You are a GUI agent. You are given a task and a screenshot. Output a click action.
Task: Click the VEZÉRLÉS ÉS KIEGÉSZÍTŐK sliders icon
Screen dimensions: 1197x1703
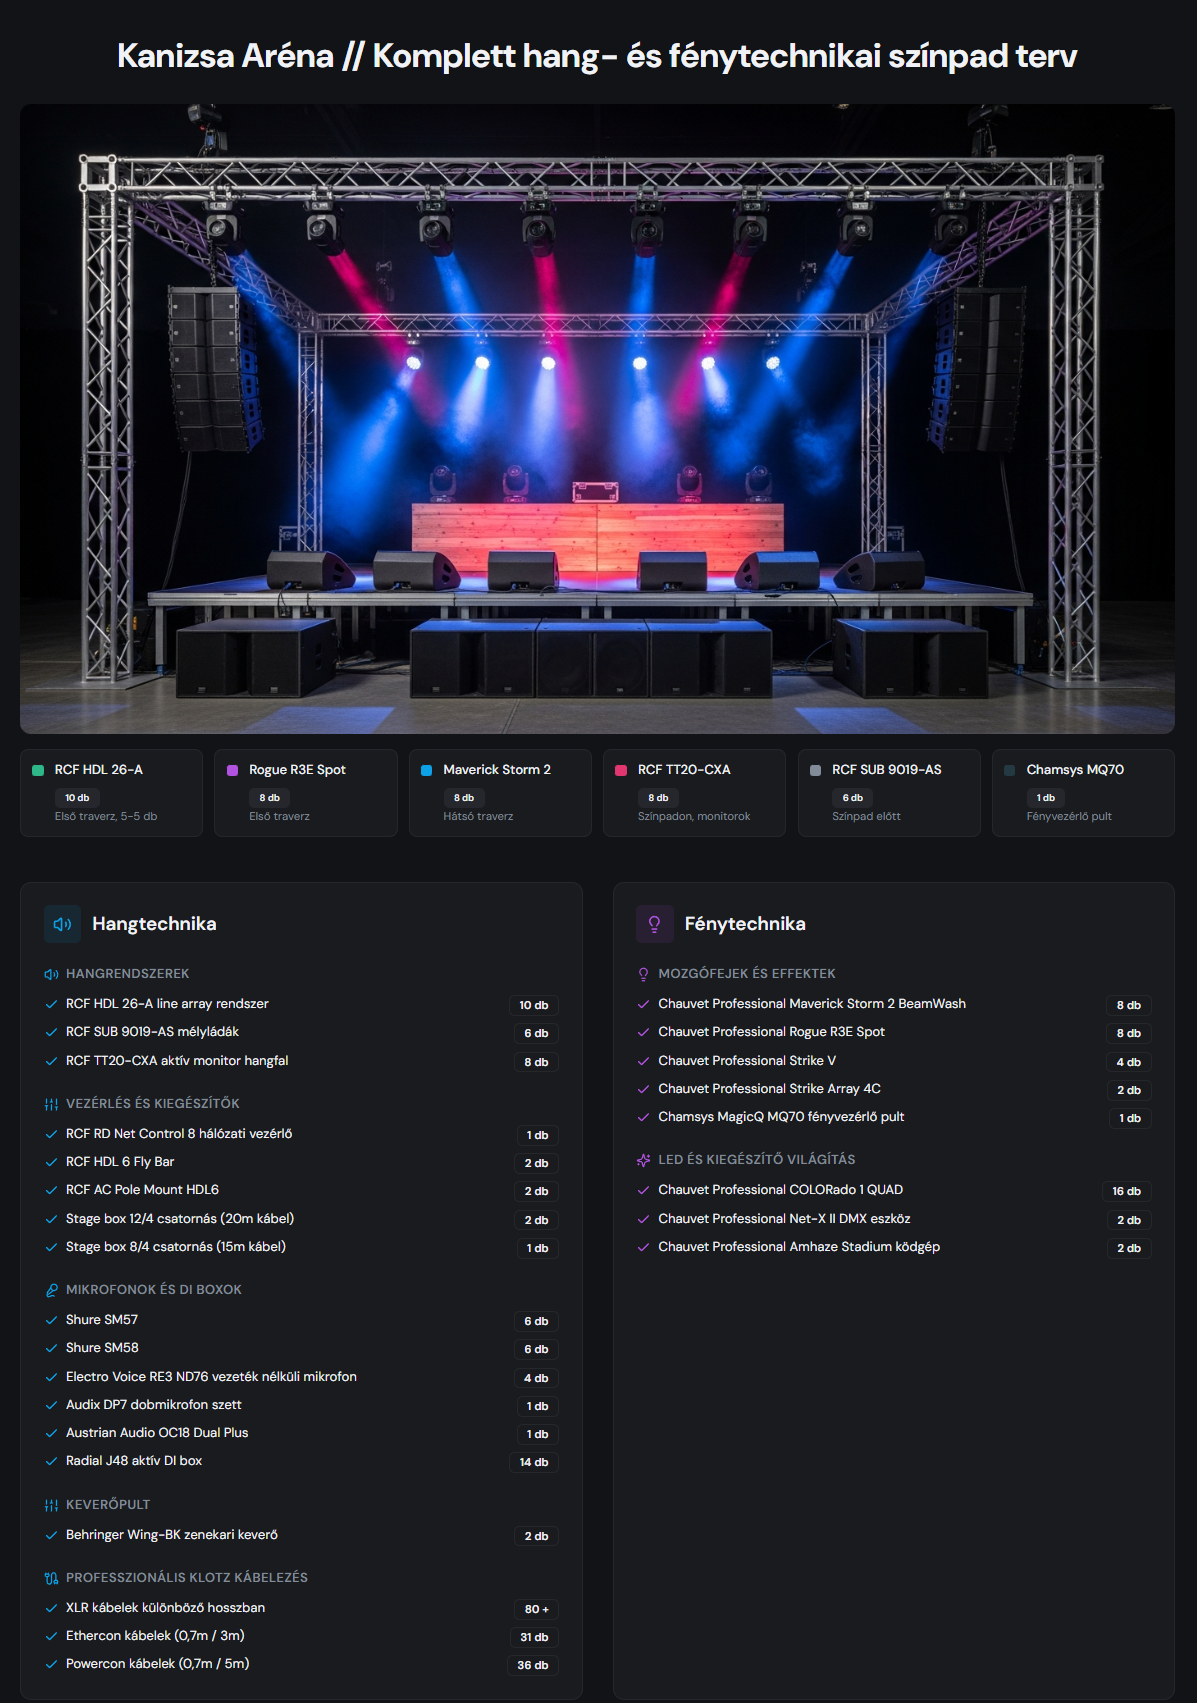pyautogui.click(x=51, y=1104)
